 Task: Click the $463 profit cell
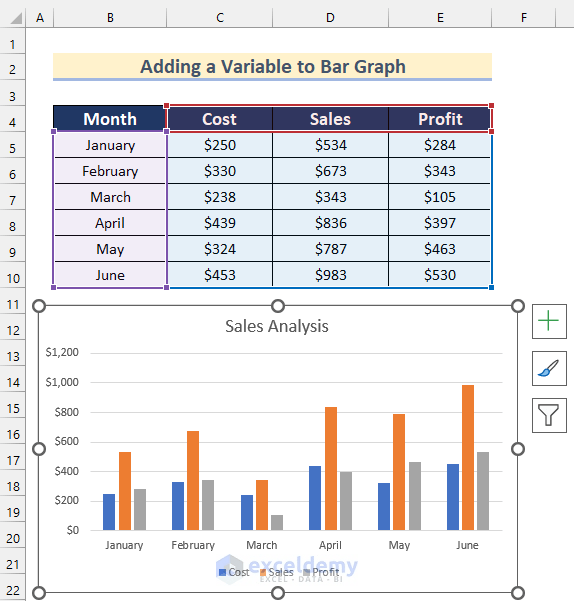pos(440,249)
